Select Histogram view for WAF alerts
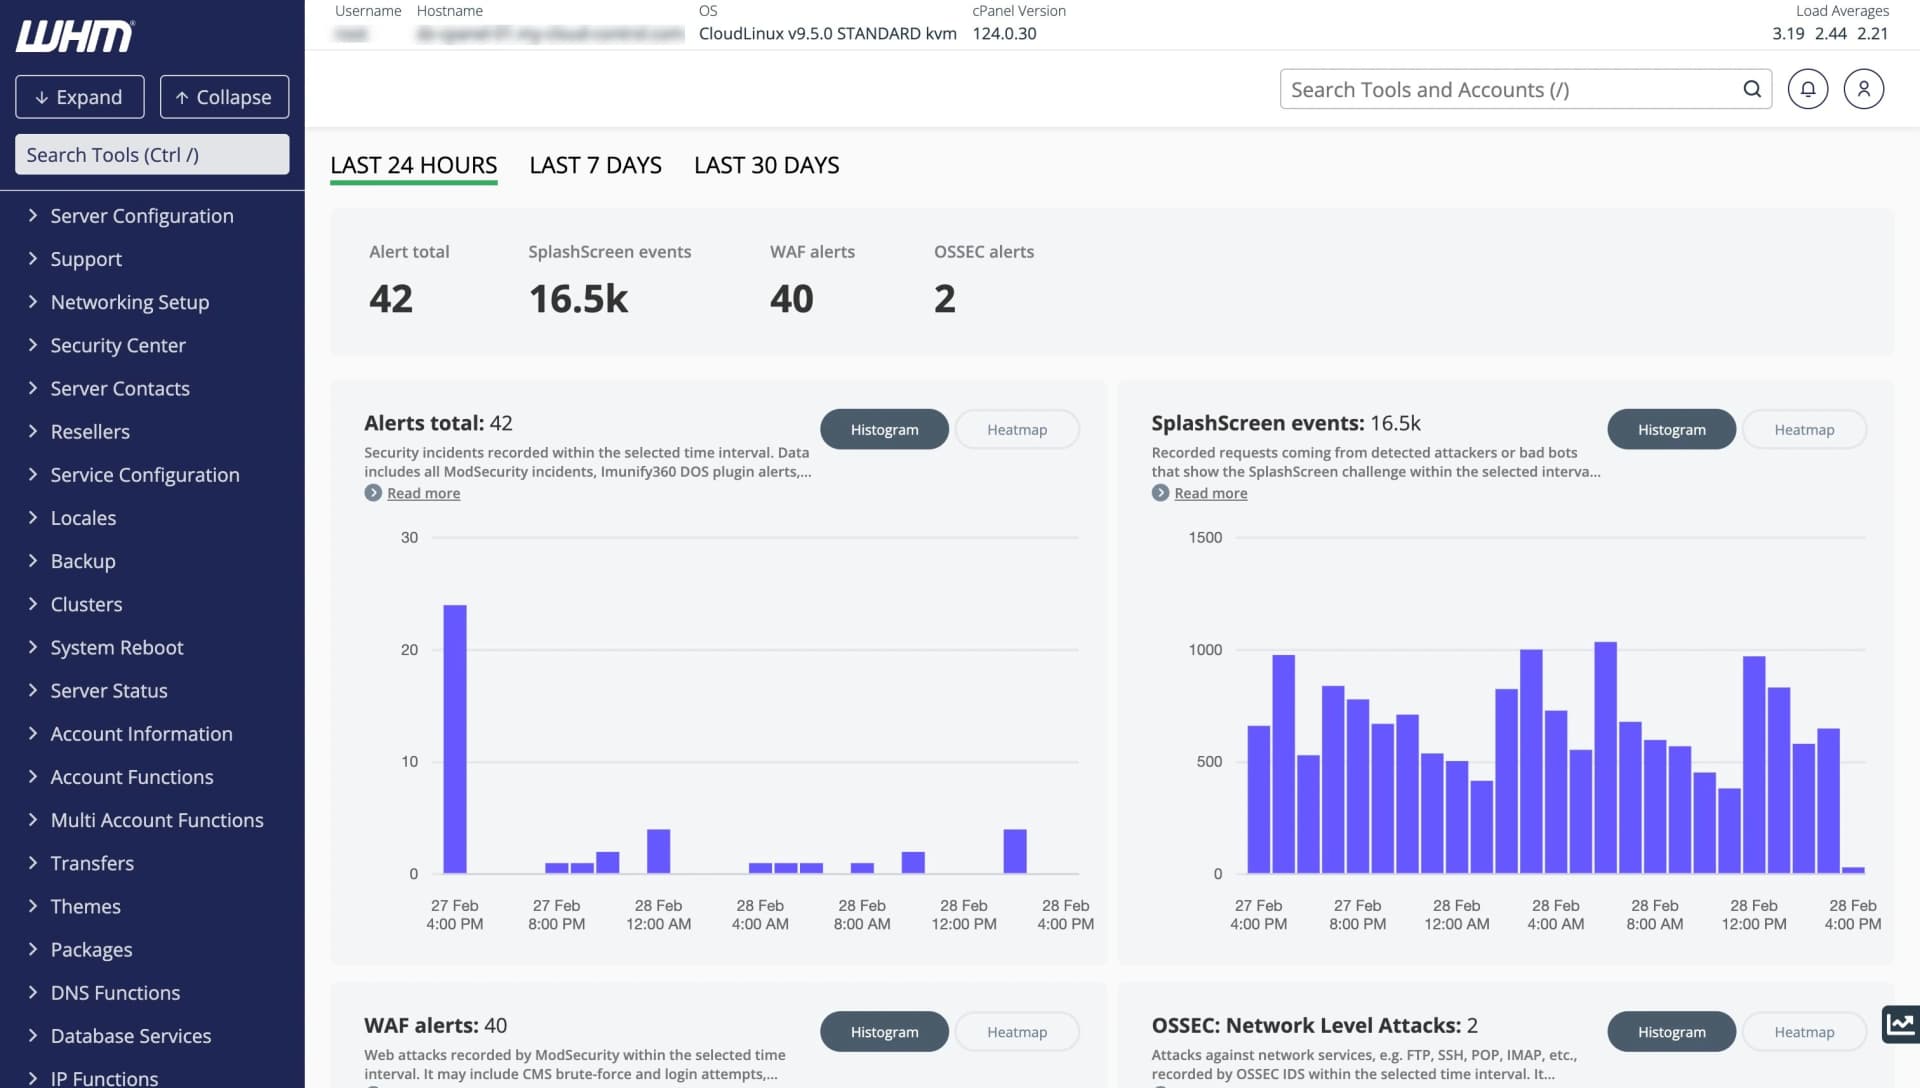This screenshot has width=1920, height=1088. point(884,1032)
